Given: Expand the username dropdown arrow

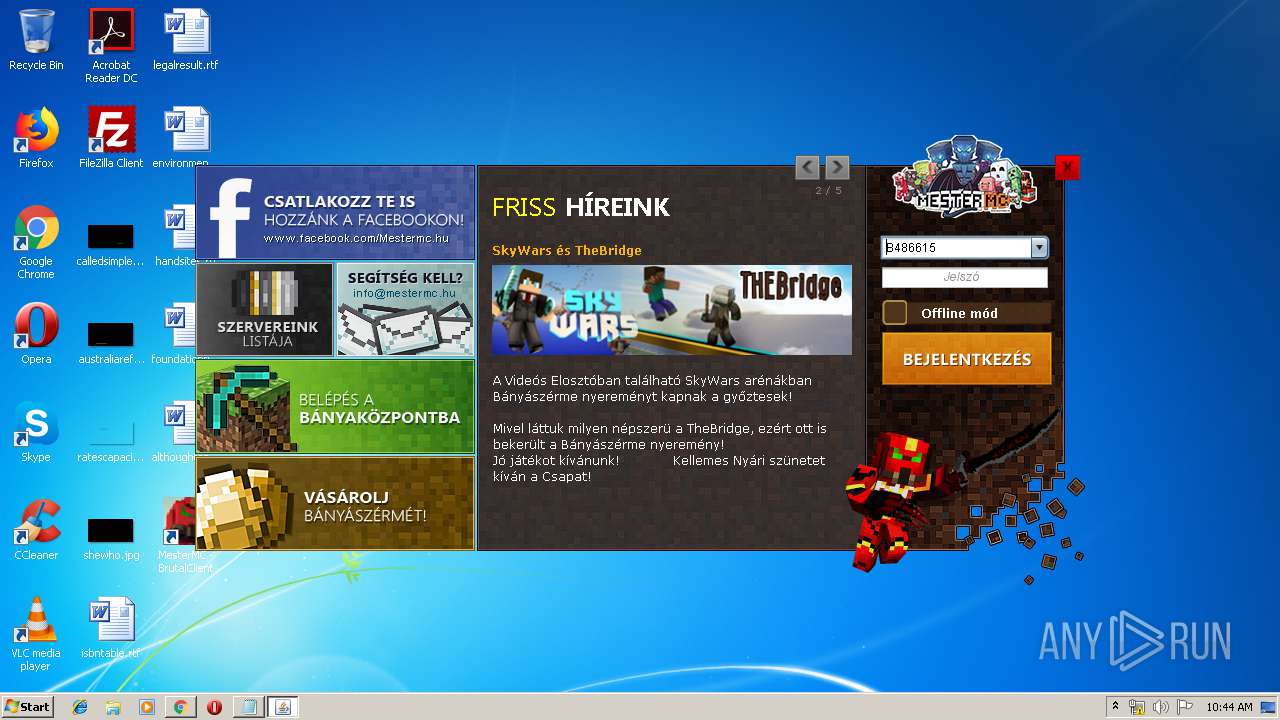Looking at the screenshot, I should click(x=1039, y=248).
